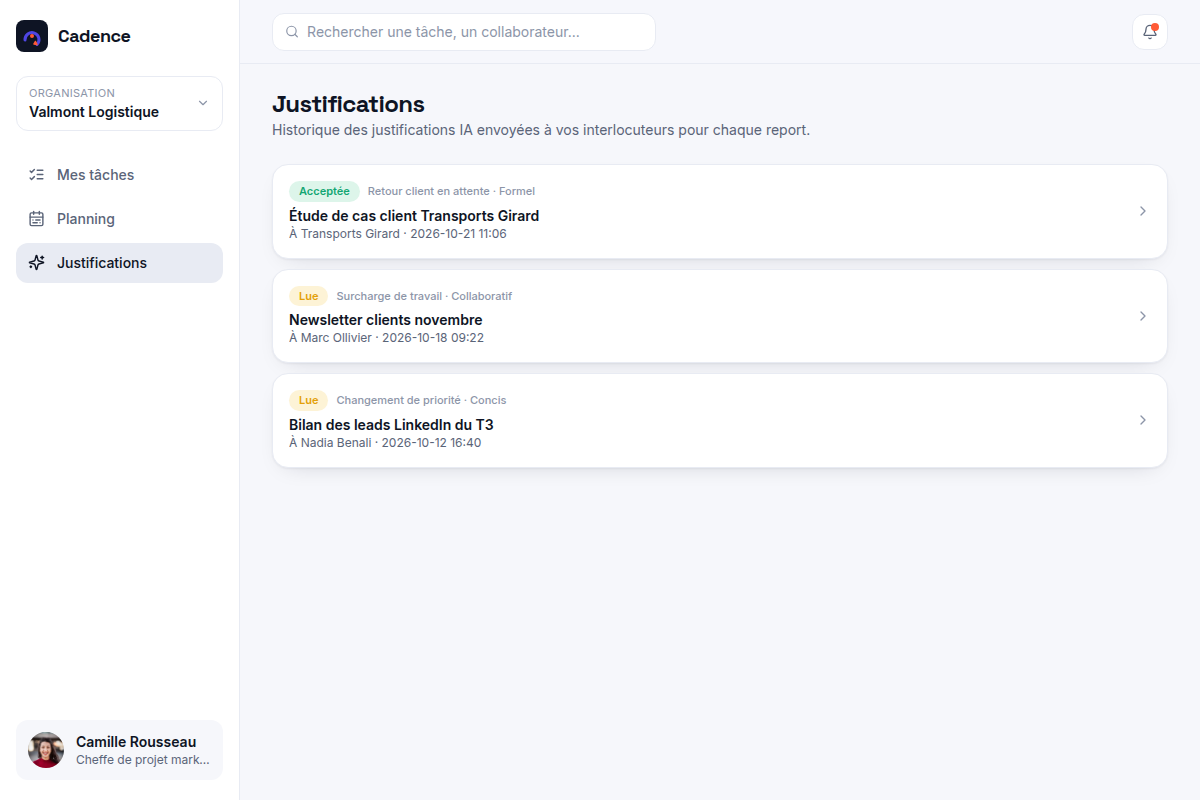
Task: Click "Changement de priorité · Concis" text
Action: point(421,400)
